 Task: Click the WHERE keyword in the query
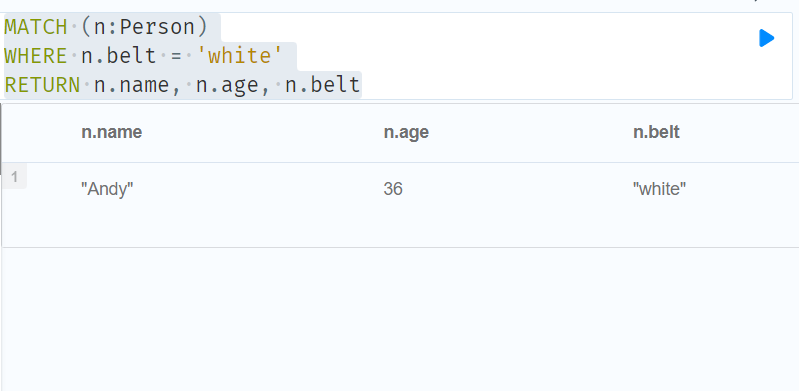click(x=36, y=56)
